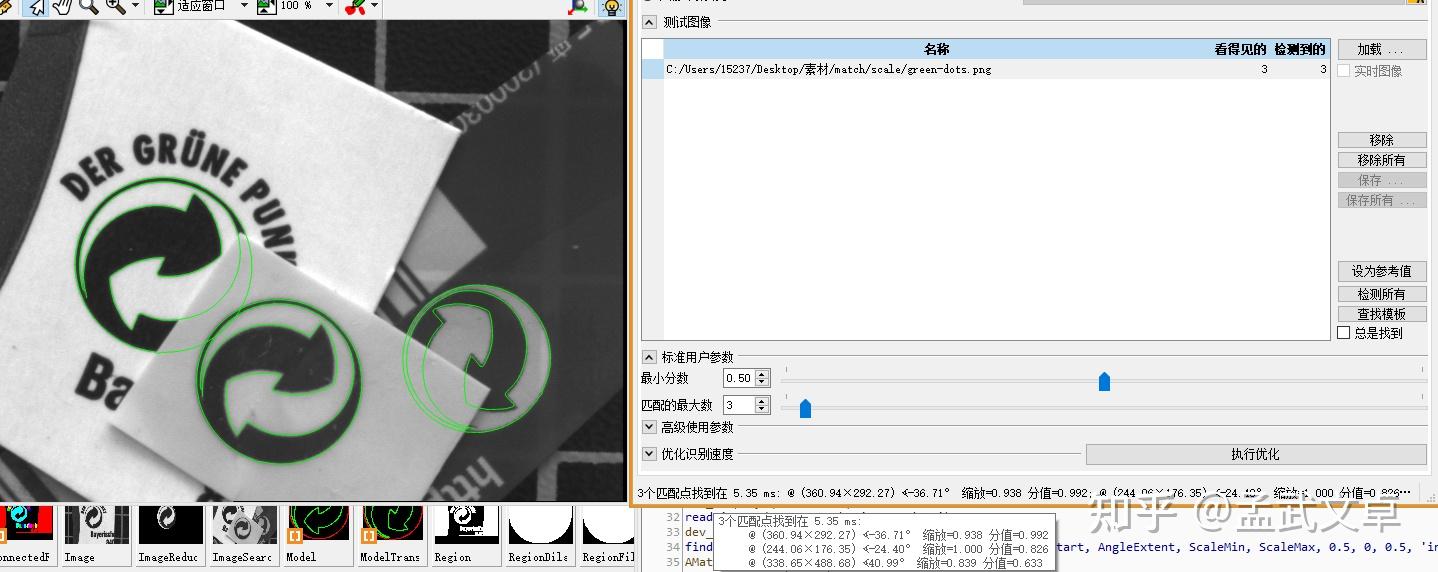The width and height of the screenshot is (1438, 572).
Task: Toggle the light bulb icon
Action: coord(610,7)
